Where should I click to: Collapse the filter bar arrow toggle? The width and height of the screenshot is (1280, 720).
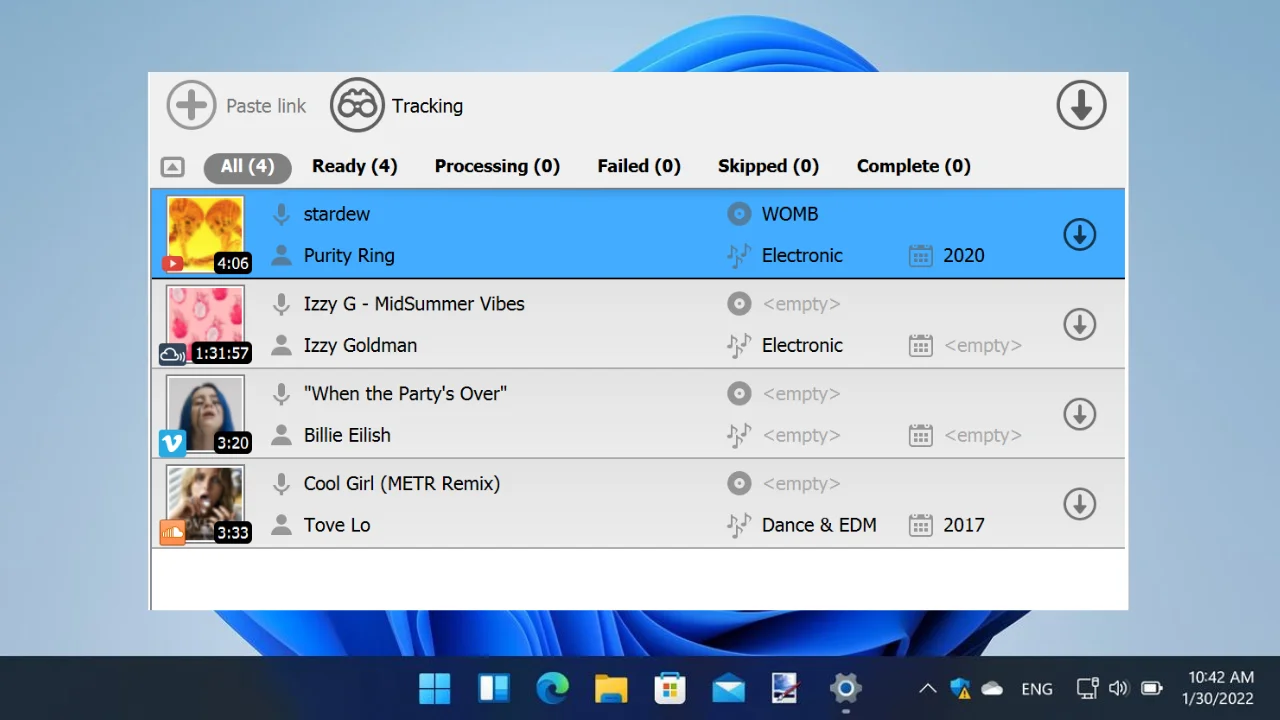[172, 167]
